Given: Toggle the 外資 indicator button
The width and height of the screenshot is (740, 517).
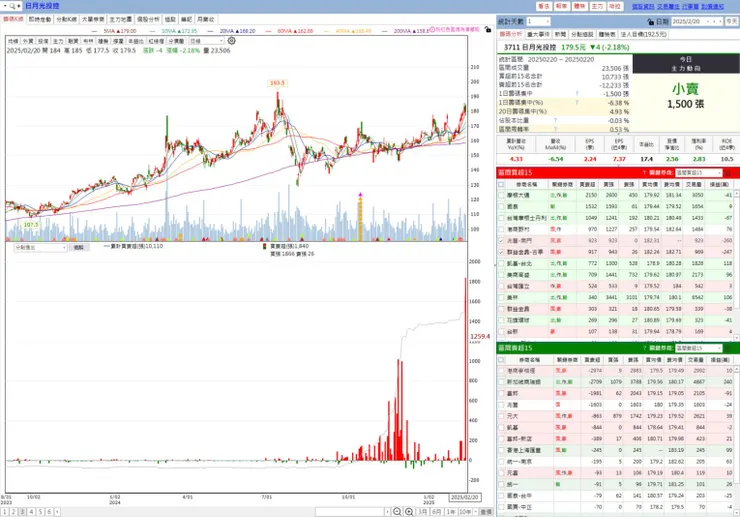Looking at the screenshot, I should point(28,41).
